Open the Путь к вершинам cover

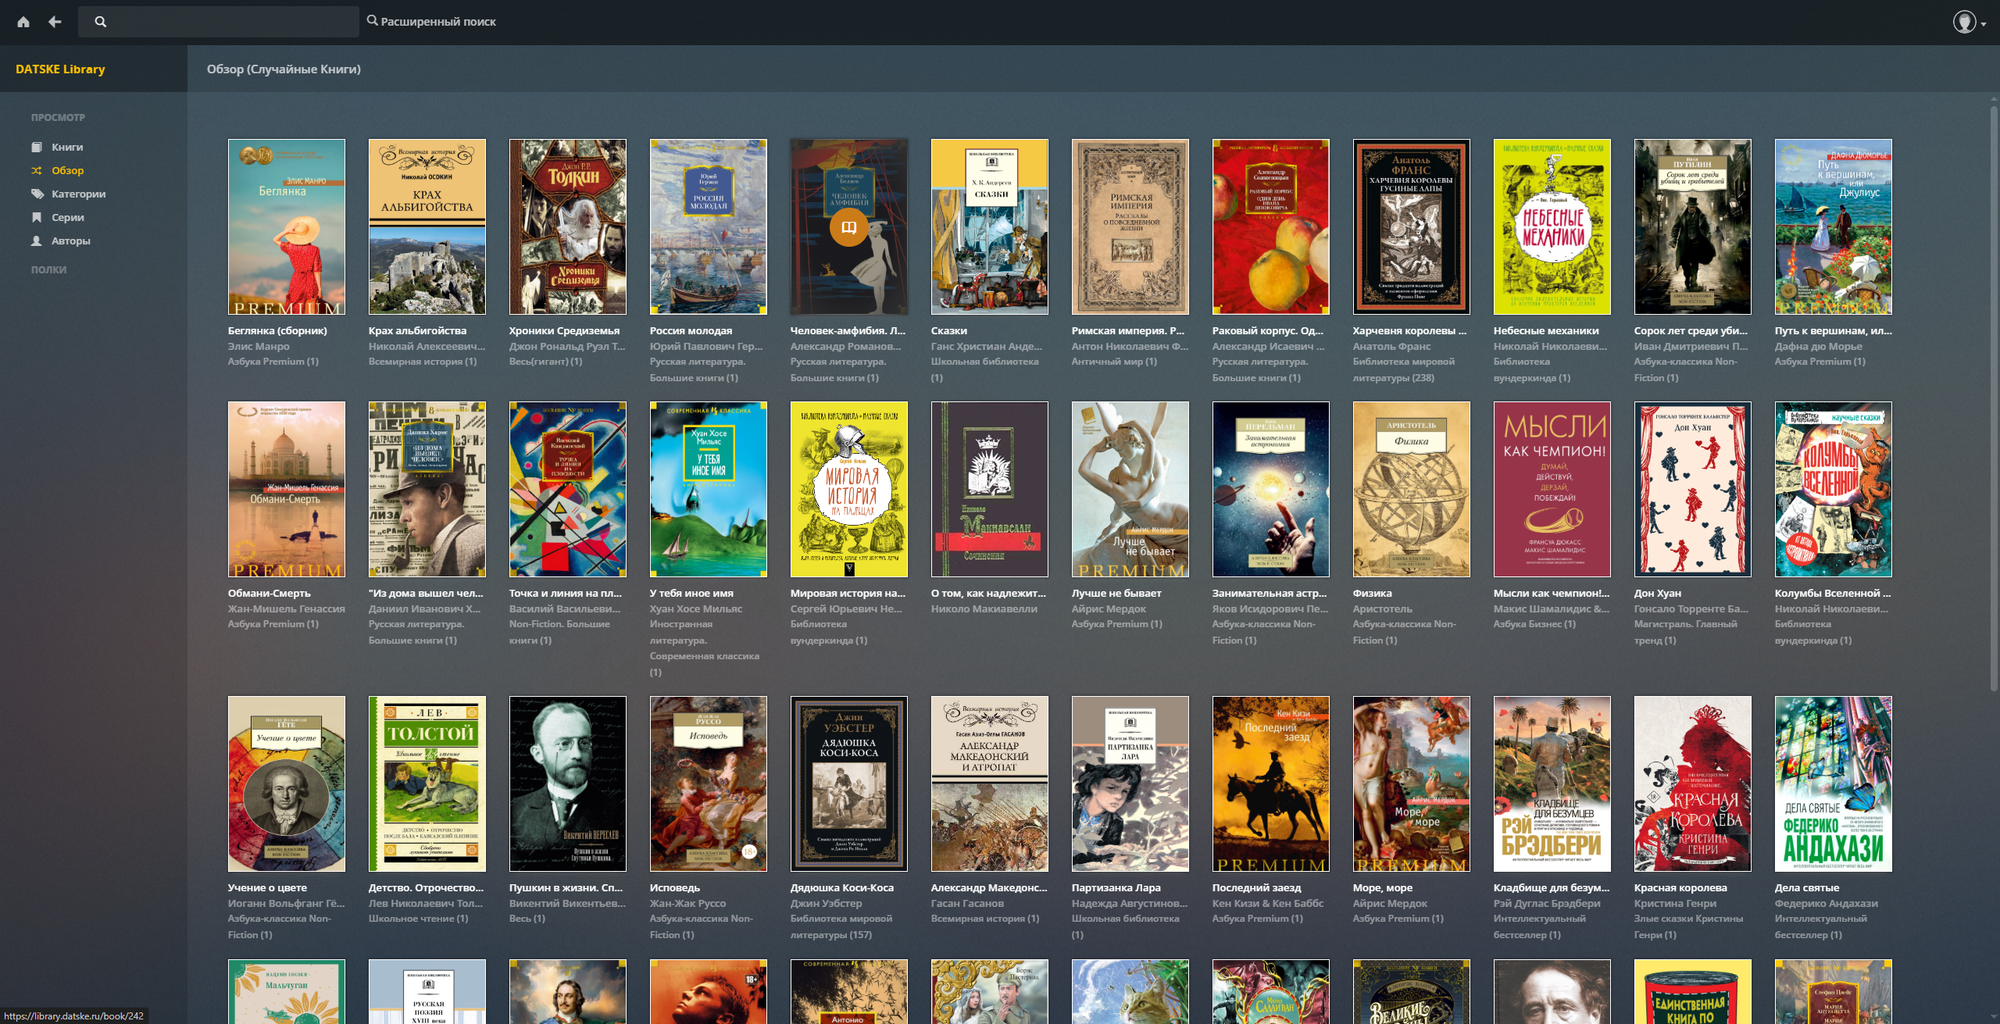pos(1833,227)
